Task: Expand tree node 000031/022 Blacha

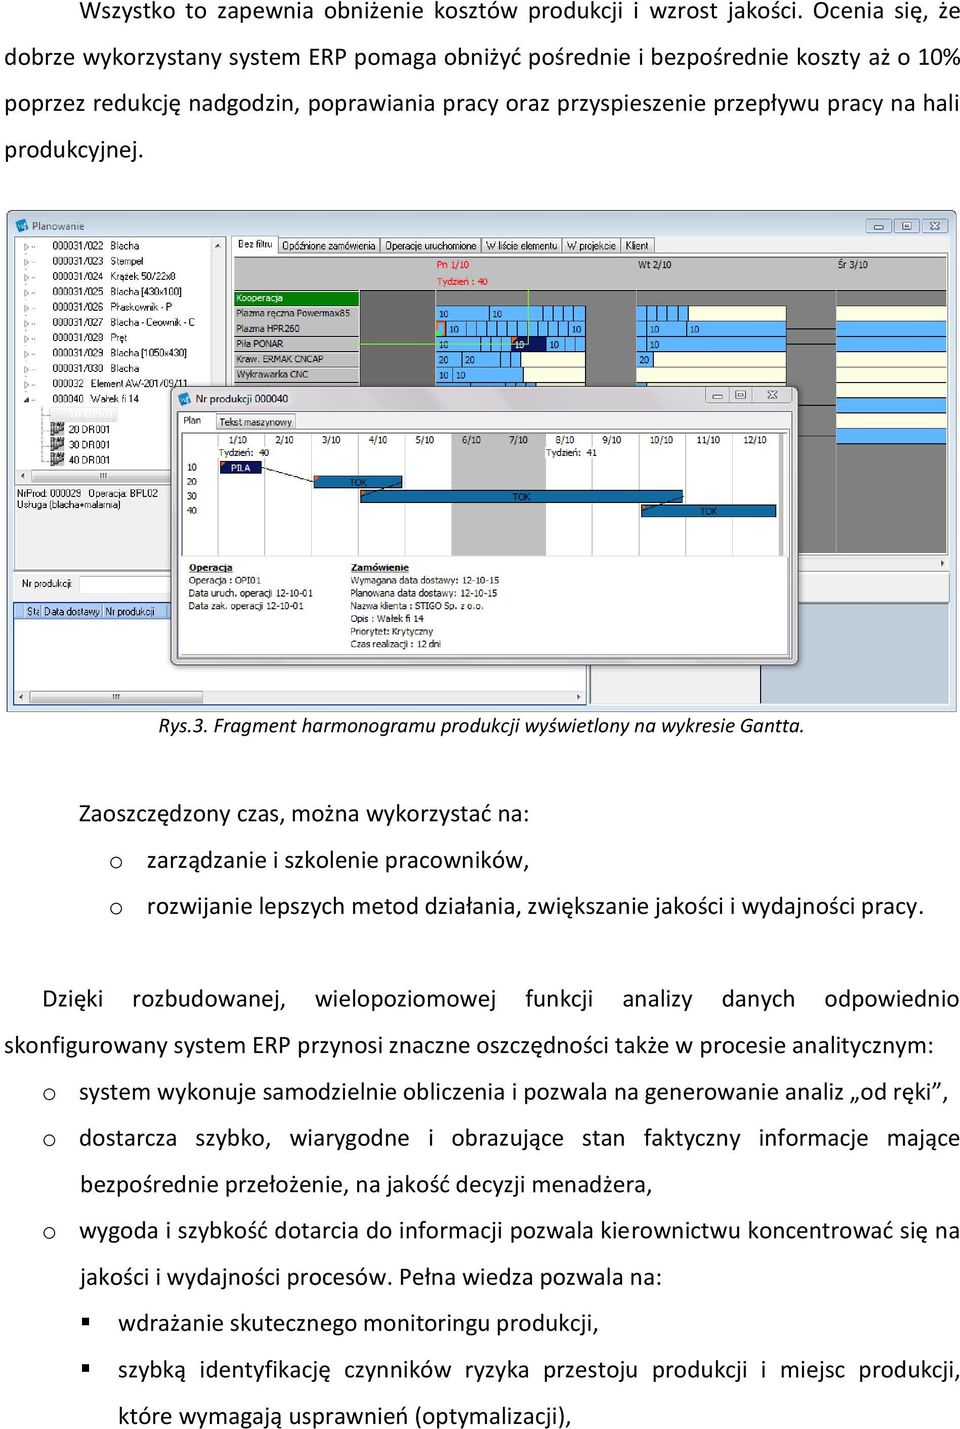Action: [x=27, y=246]
